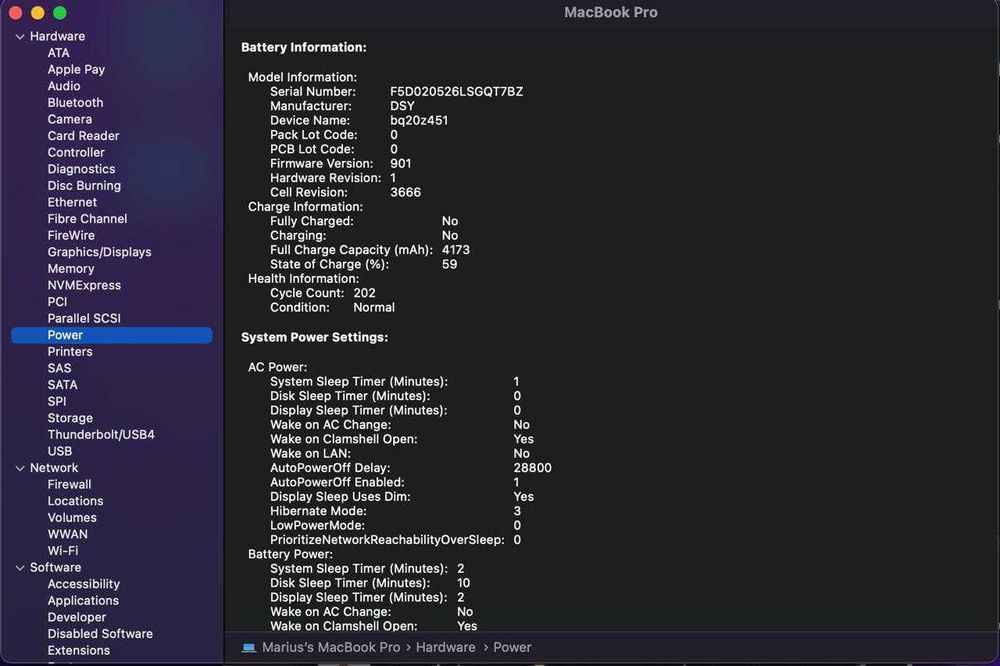Click PrioritizeNetworkReachabilityOverSleep label
Screen dimensions: 1000x666
coord(387,540)
